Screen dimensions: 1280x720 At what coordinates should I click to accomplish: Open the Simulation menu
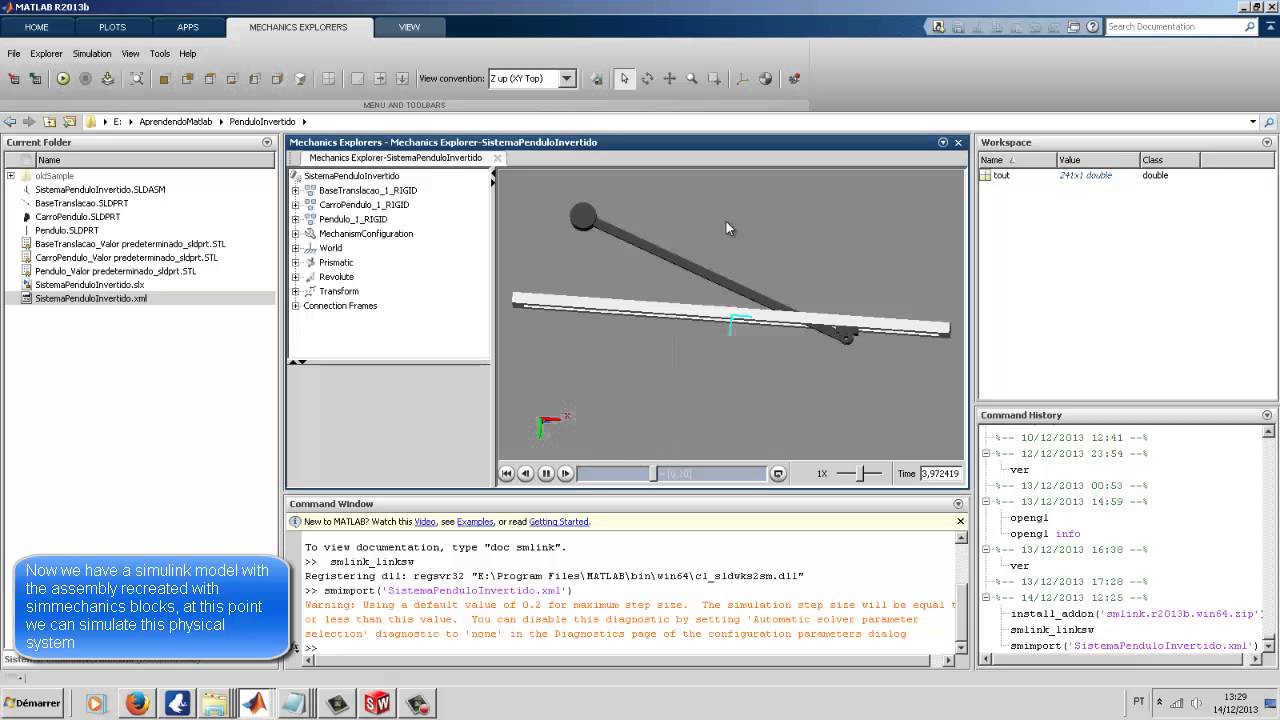point(92,54)
